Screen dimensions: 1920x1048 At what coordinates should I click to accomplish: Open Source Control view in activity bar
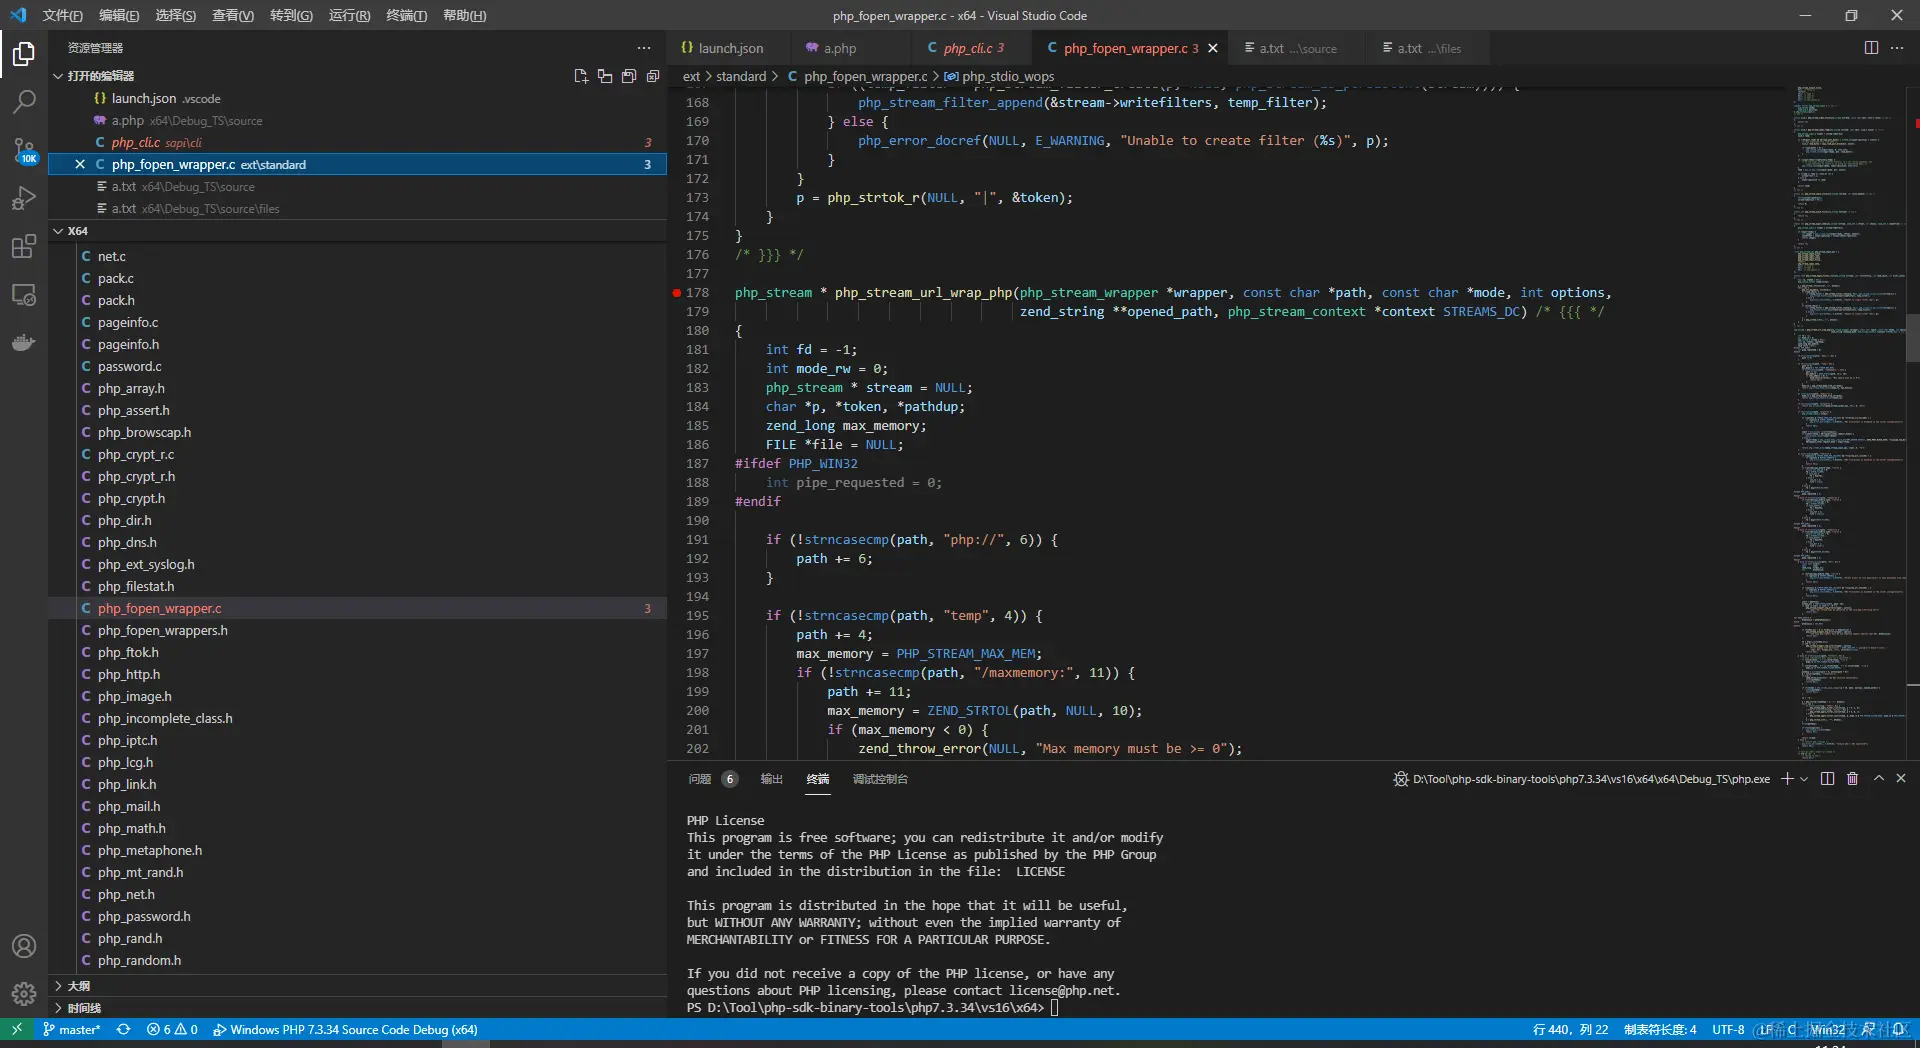click(x=24, y=150)
